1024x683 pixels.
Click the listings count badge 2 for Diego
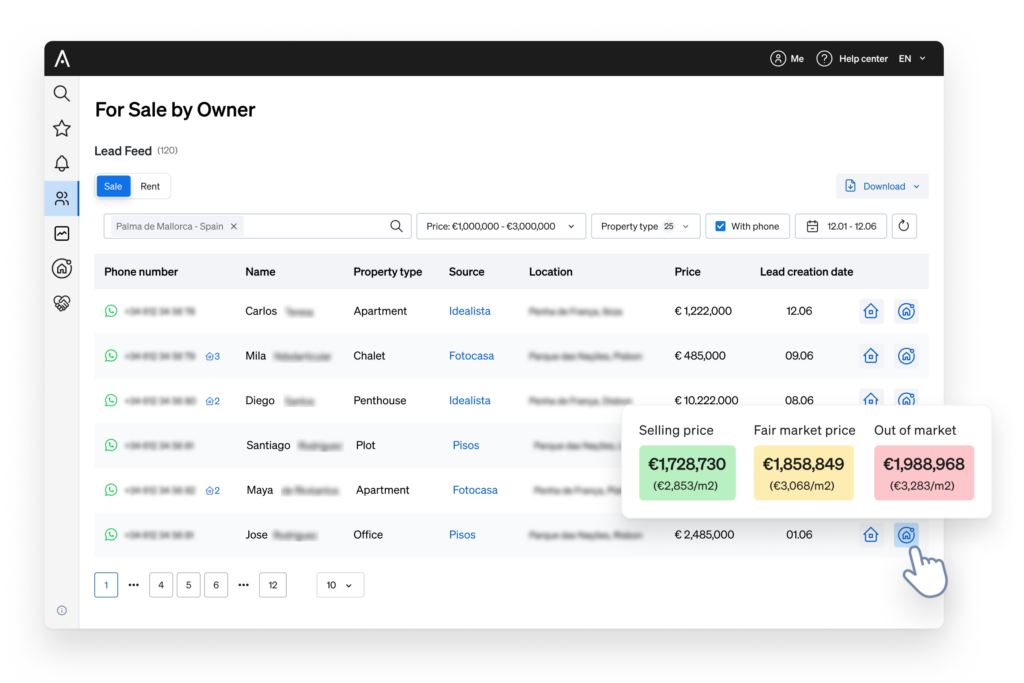[213, 401]
